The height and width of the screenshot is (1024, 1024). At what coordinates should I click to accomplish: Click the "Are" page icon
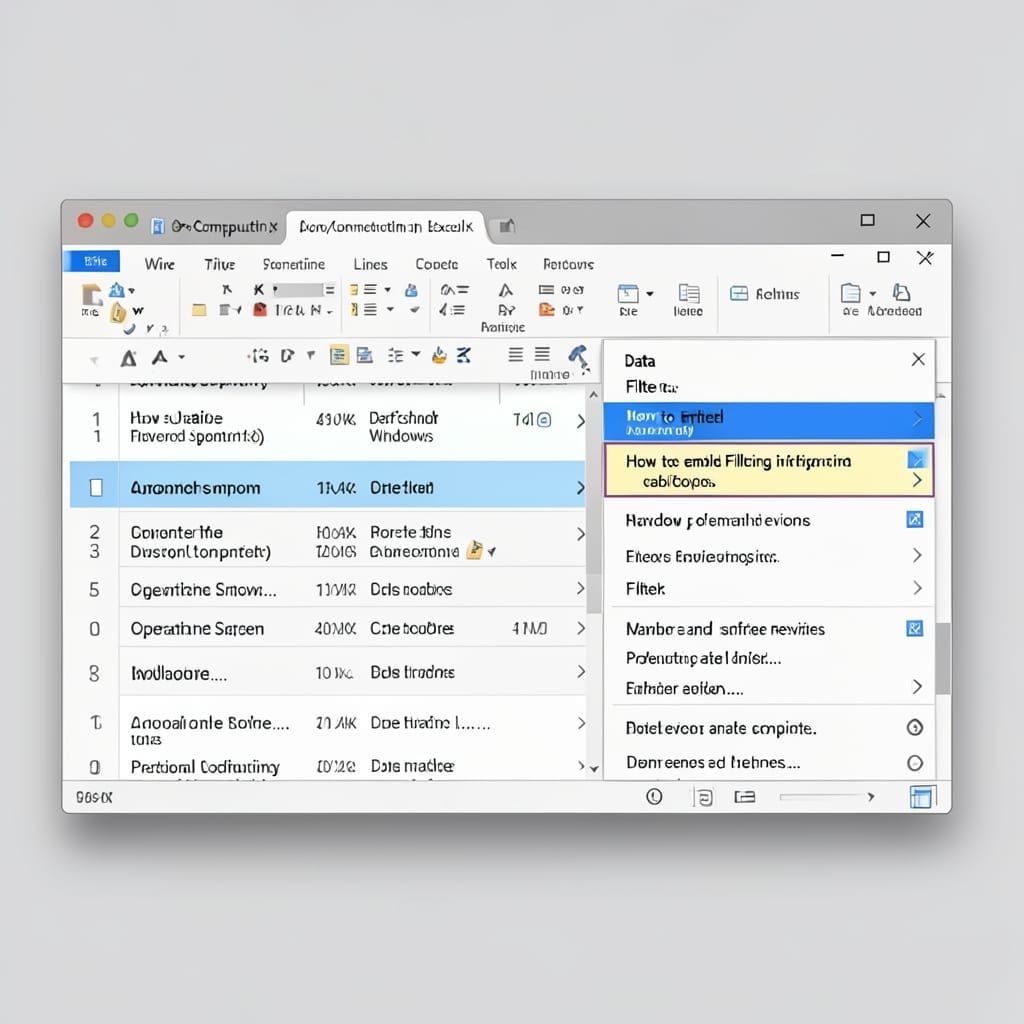click(x=850, y=293)
